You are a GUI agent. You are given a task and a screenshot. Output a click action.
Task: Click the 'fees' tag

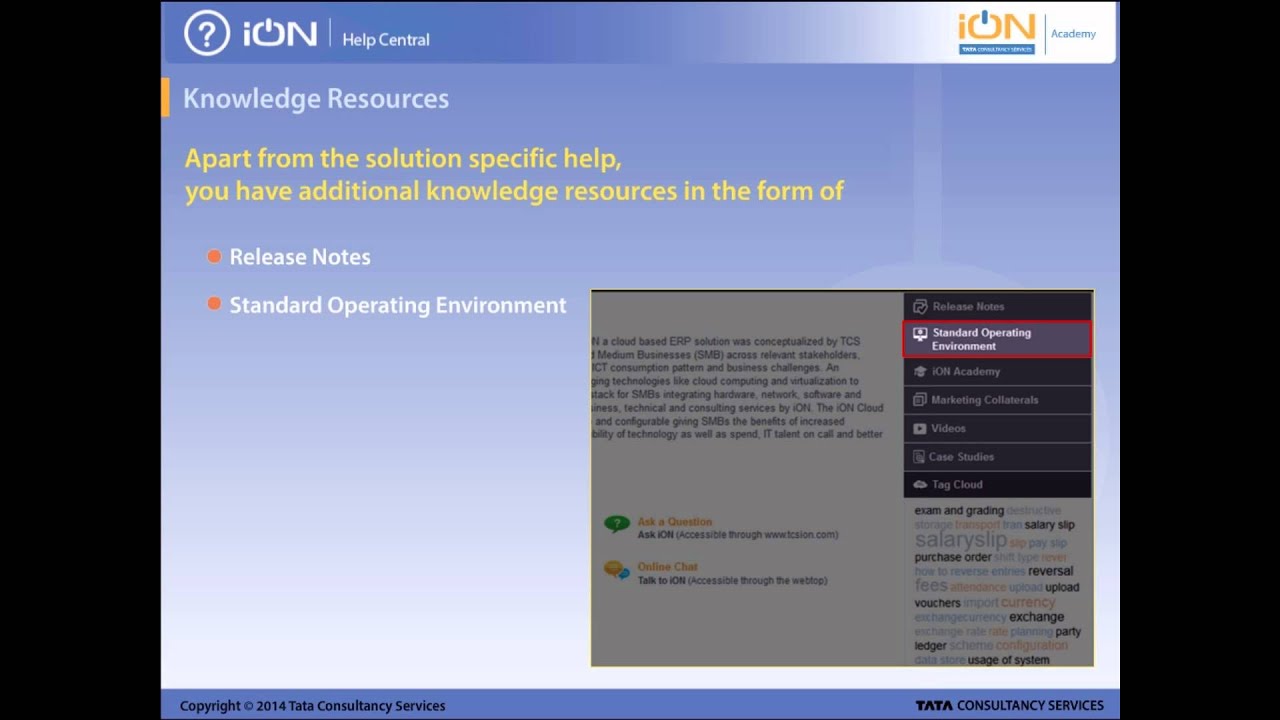point(930,586)
